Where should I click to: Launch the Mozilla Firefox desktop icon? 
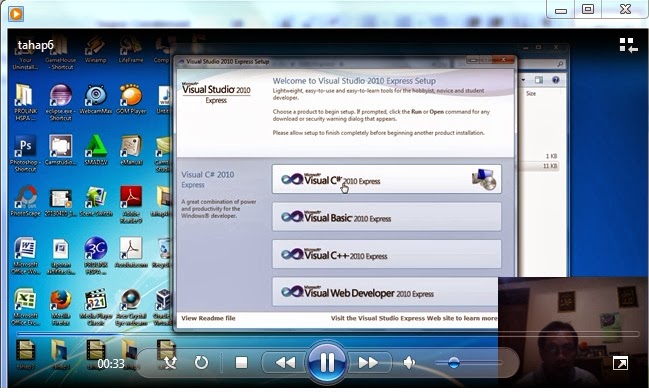pos(60,307)
